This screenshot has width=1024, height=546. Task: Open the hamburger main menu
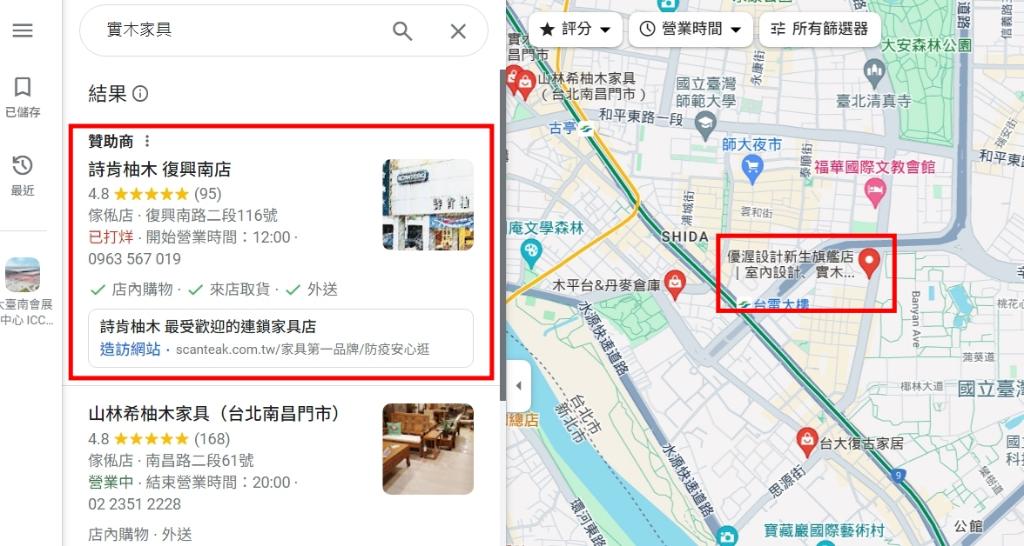[22, 30]
